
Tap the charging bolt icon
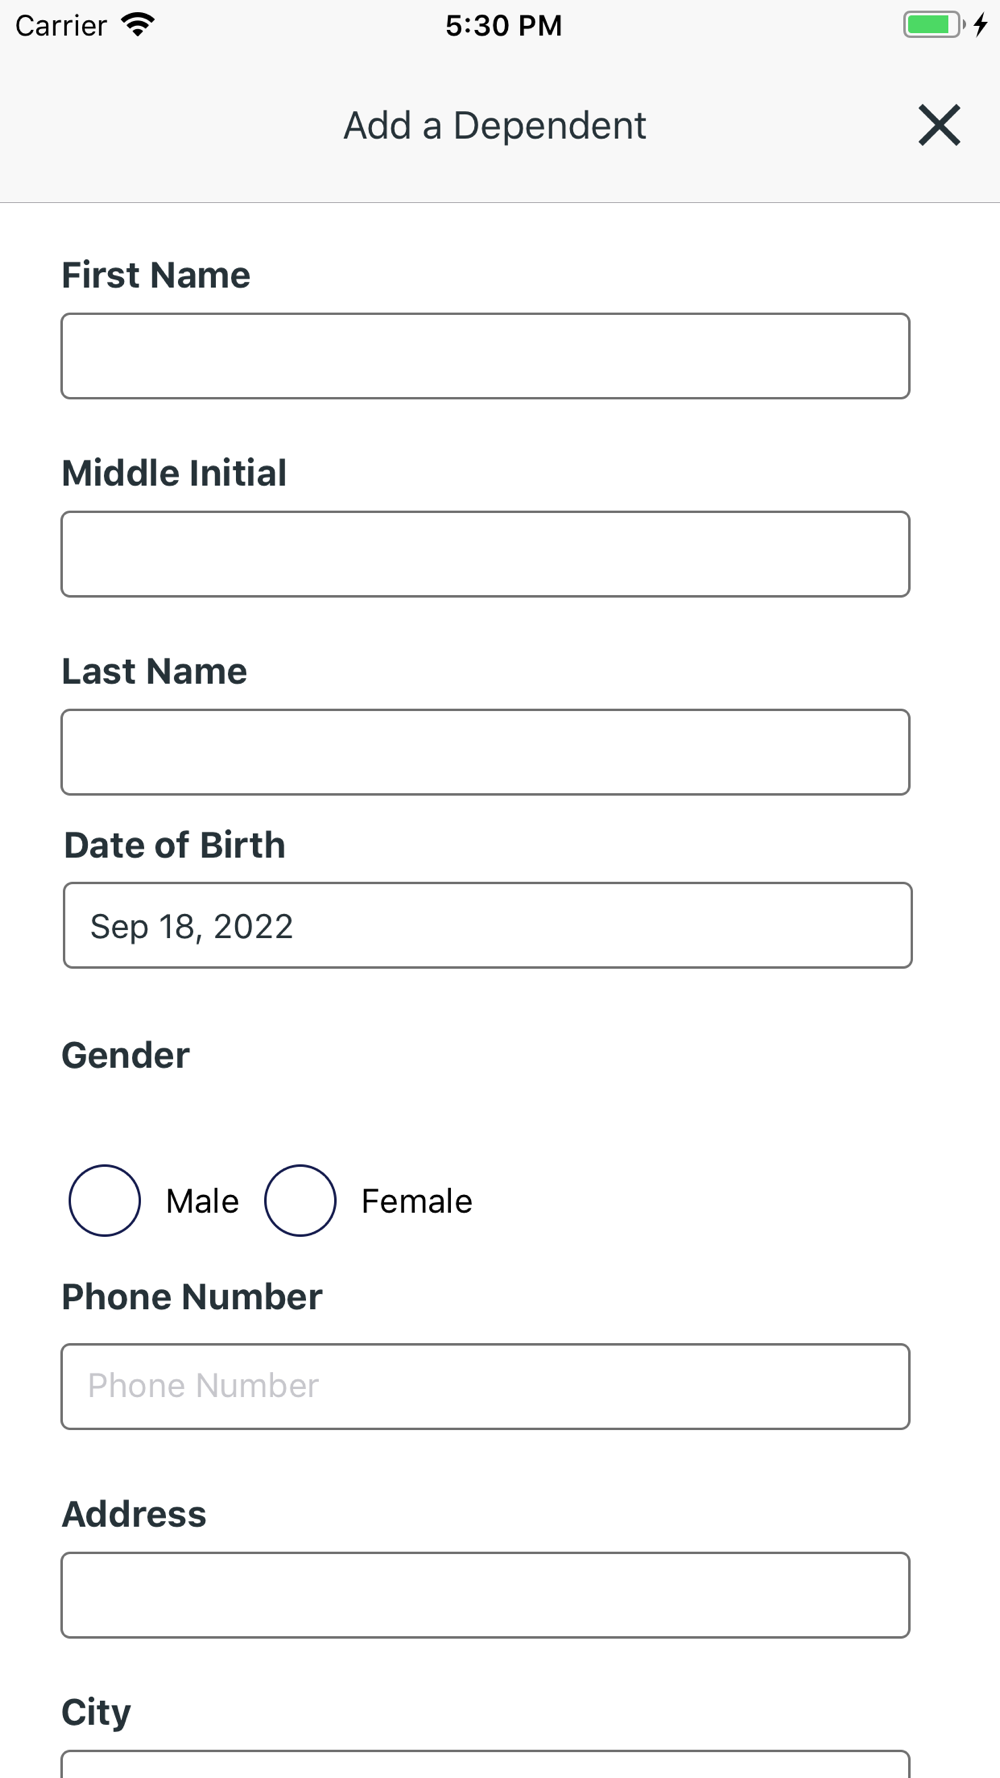point(981,25)
